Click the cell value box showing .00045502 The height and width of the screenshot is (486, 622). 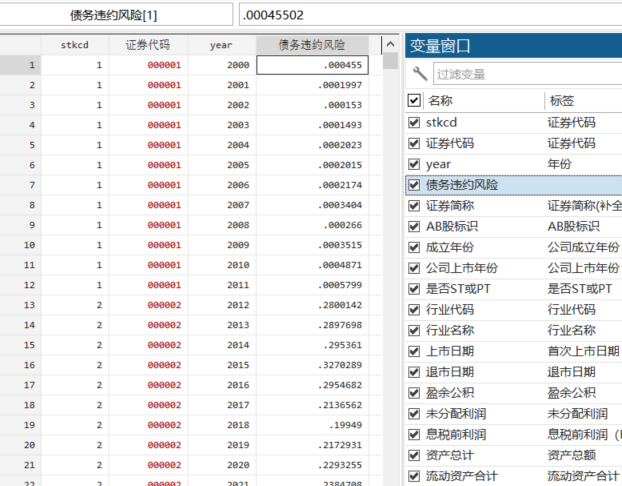point(430,15)
